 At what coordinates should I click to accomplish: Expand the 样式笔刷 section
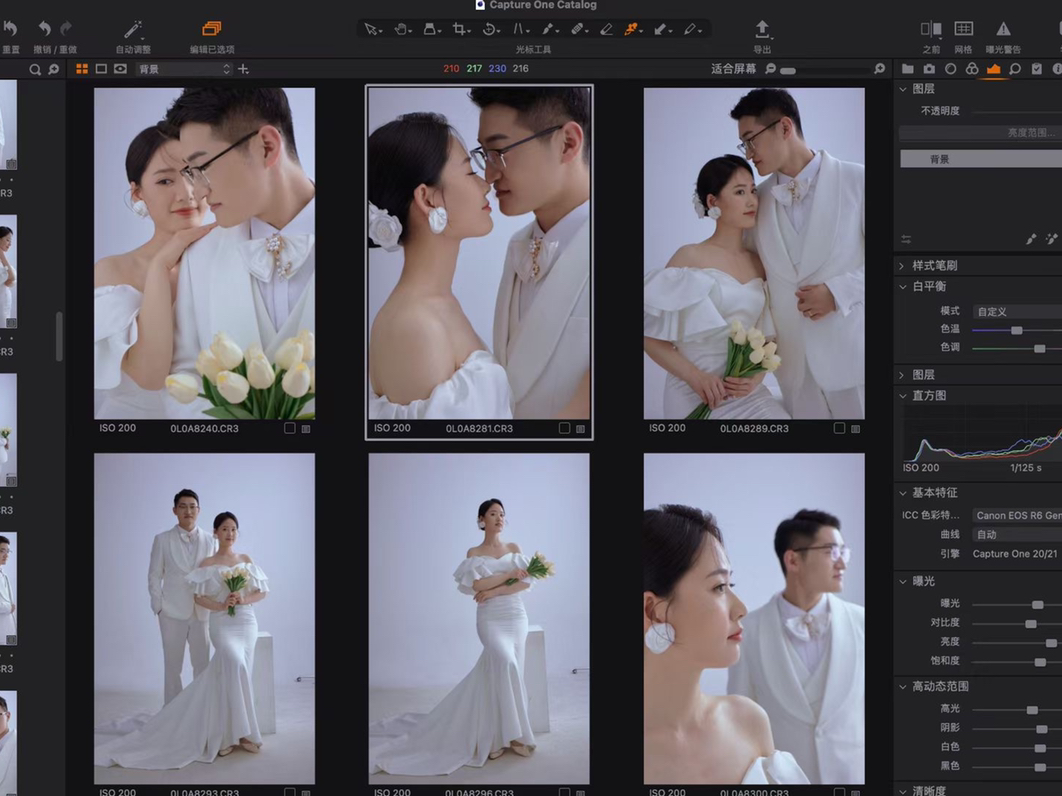click(903, 266)
